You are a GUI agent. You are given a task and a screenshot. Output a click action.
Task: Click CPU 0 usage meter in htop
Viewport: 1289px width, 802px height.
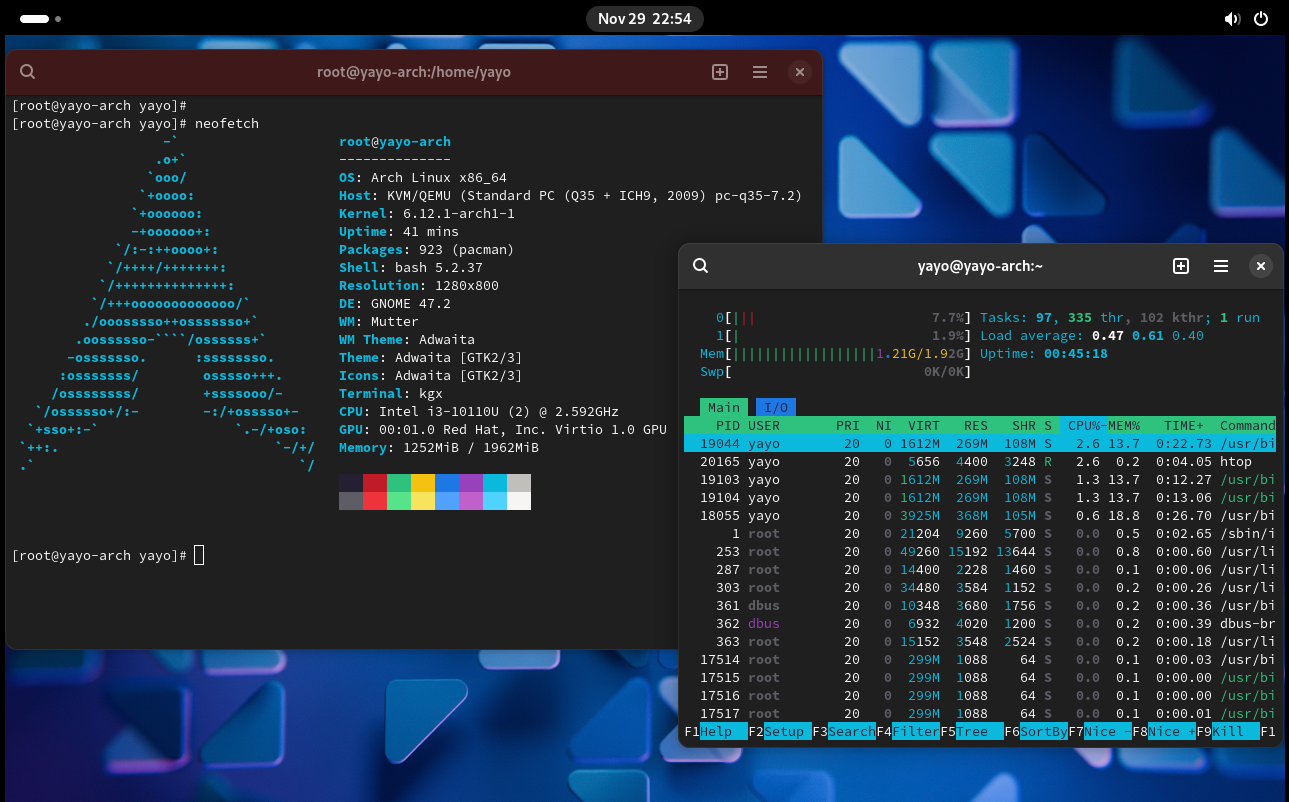pos(844,318)
